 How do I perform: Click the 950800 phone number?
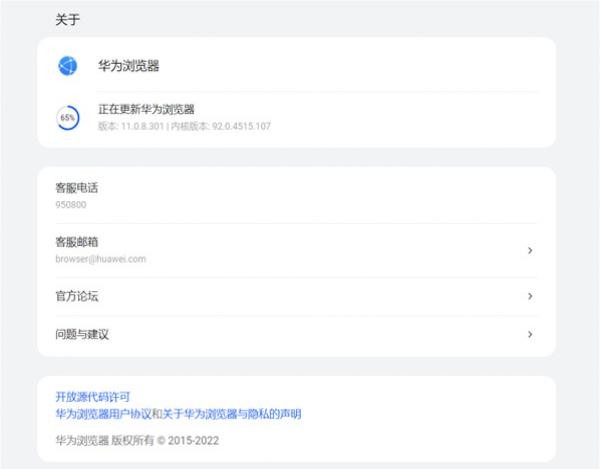click(x=71, y=205)
